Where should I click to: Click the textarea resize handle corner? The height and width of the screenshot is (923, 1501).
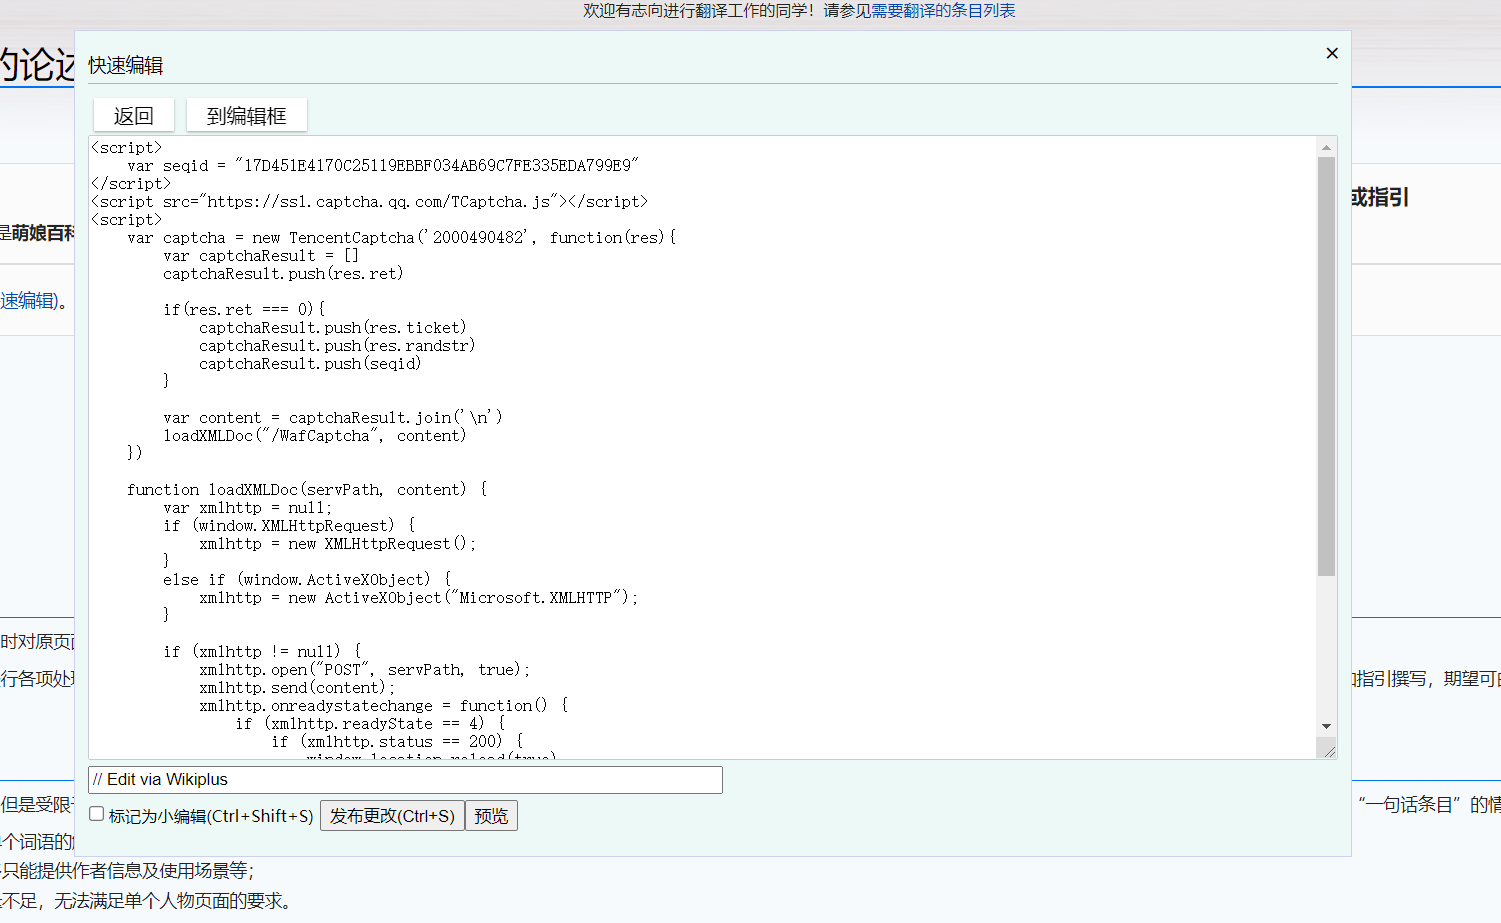[x=1328, y=750]
